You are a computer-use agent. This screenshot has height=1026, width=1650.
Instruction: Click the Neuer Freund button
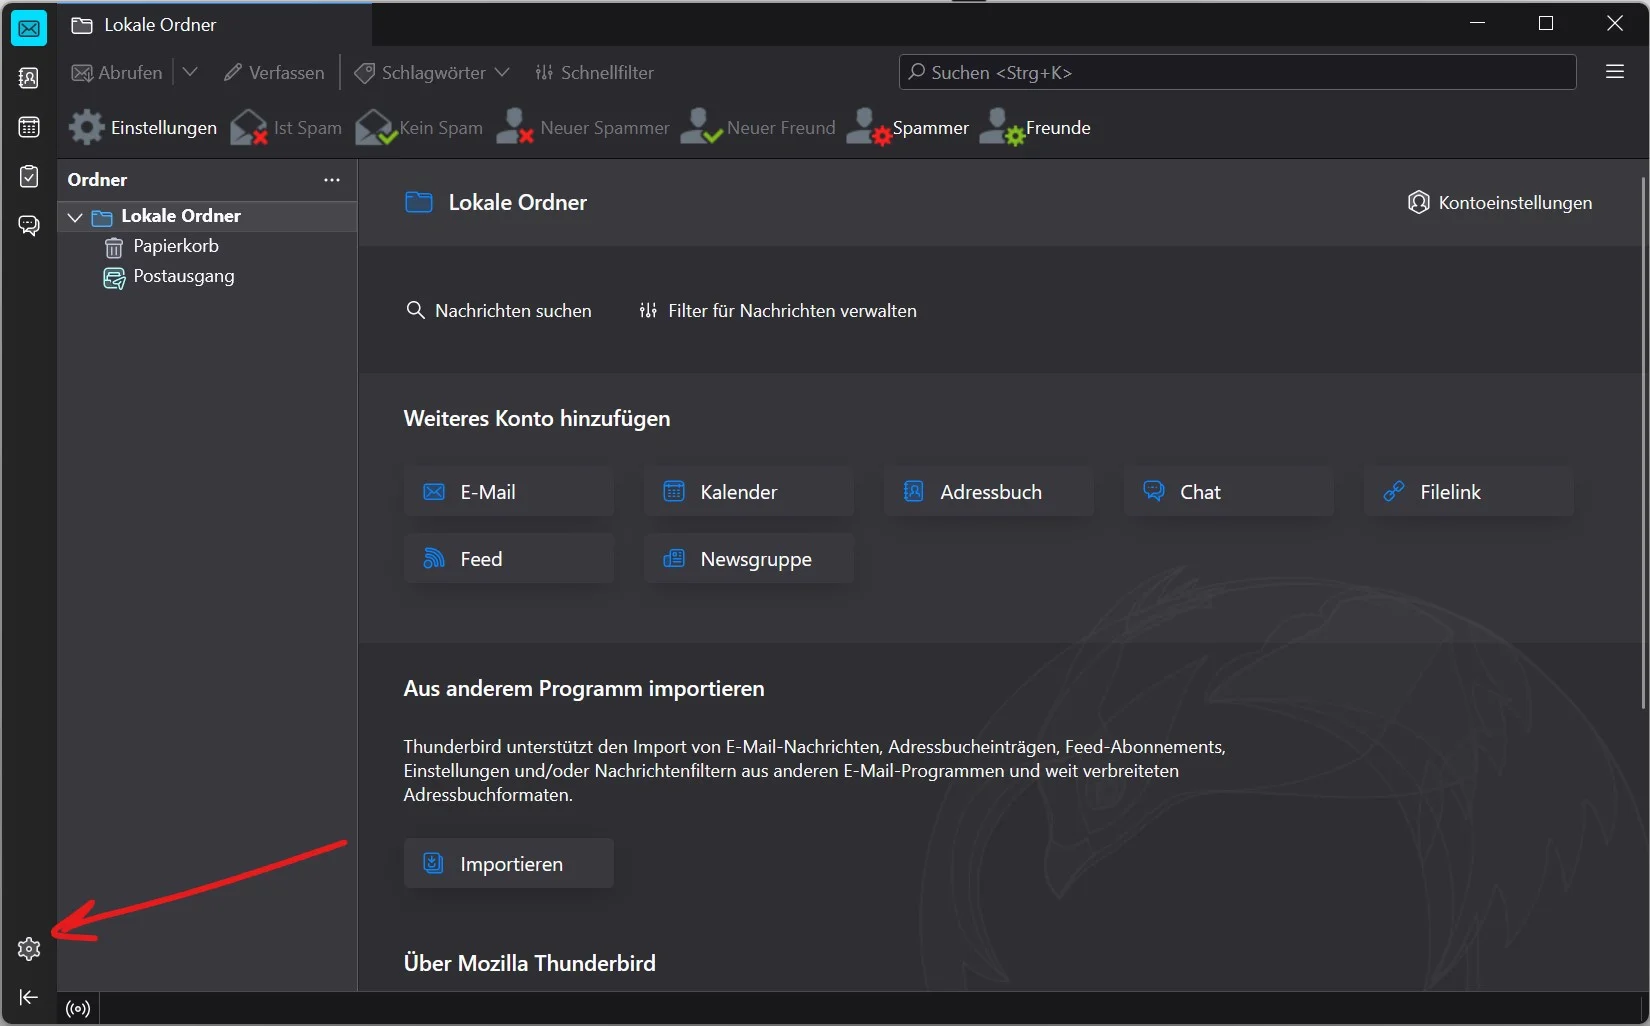click(758, 128)
